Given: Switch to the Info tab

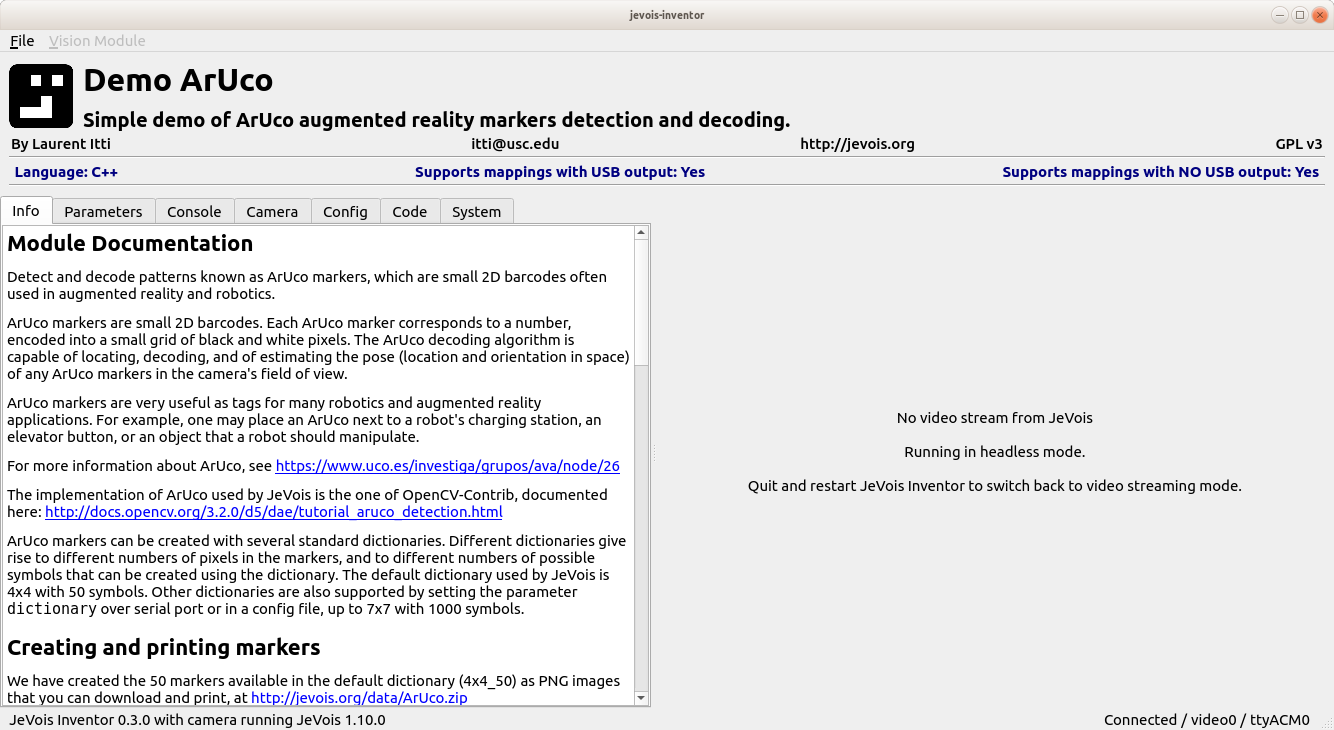Looking at the screenshot, I should [x=26, y=211].
